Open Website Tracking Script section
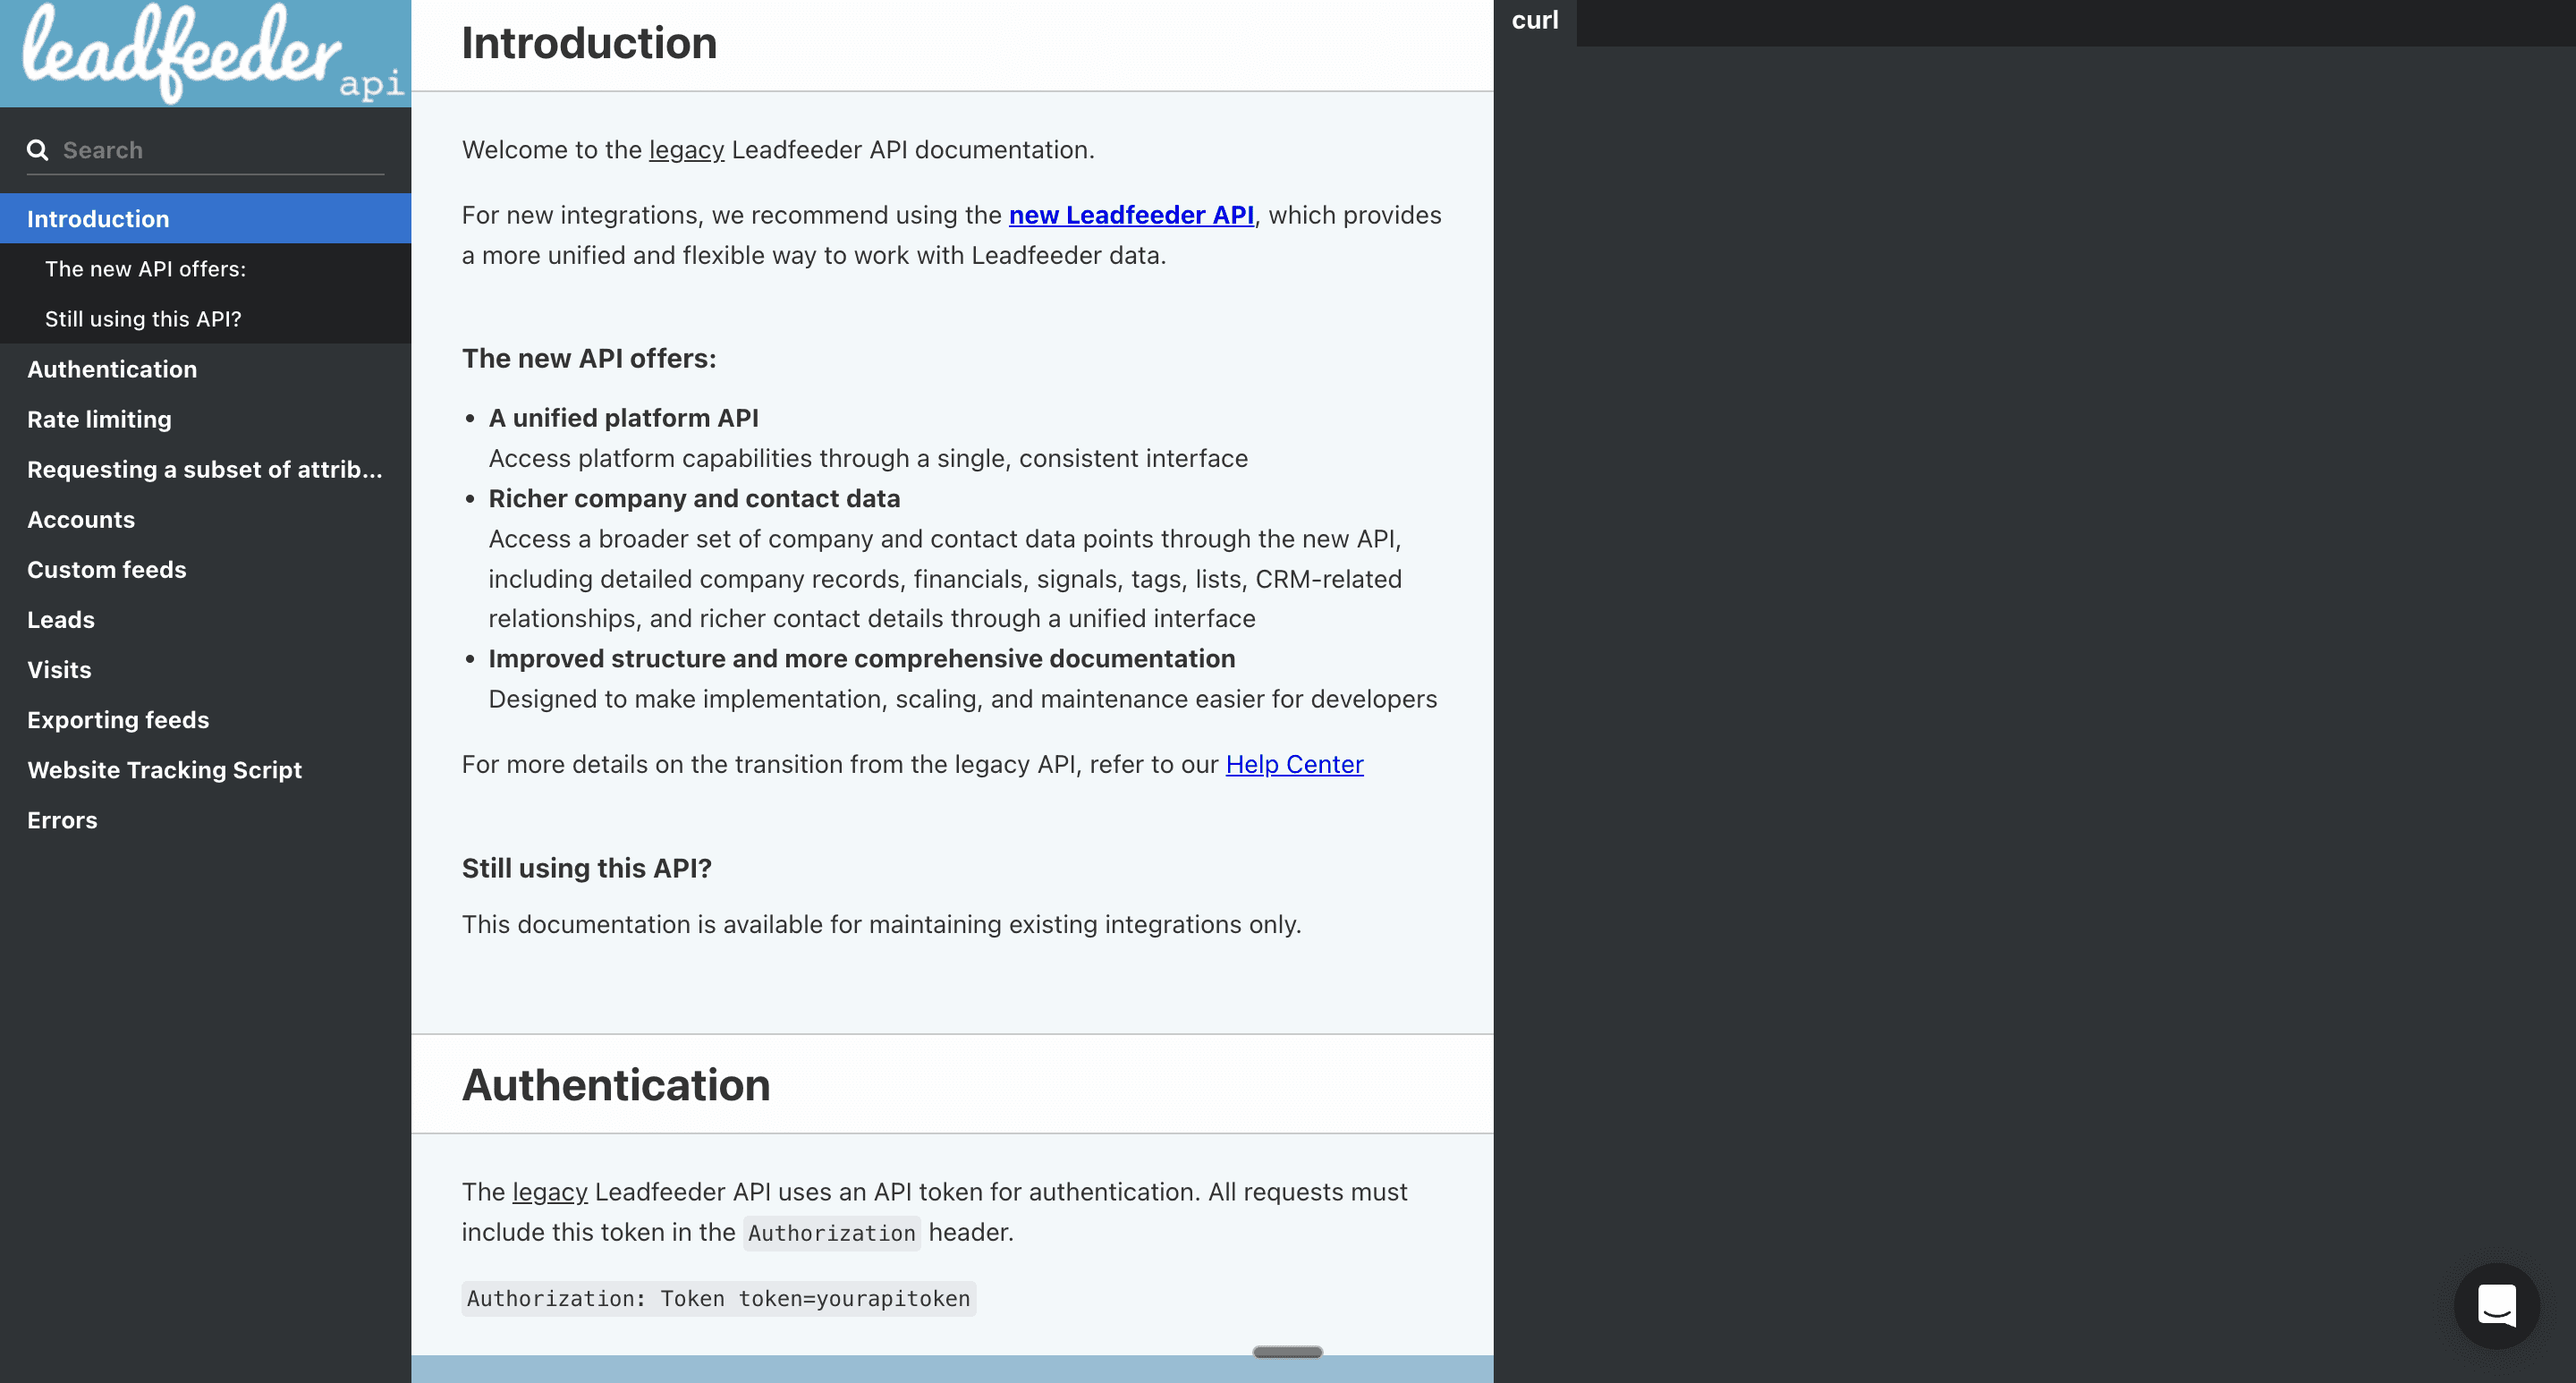 coord(164,770)
